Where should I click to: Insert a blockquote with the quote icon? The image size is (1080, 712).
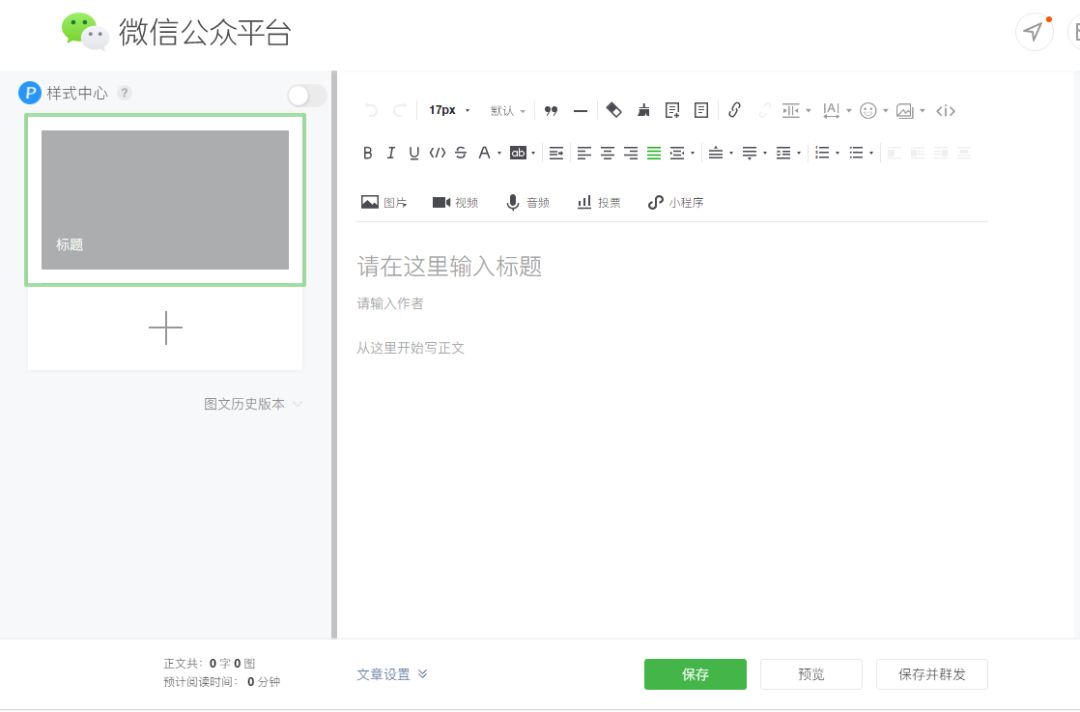551,111
